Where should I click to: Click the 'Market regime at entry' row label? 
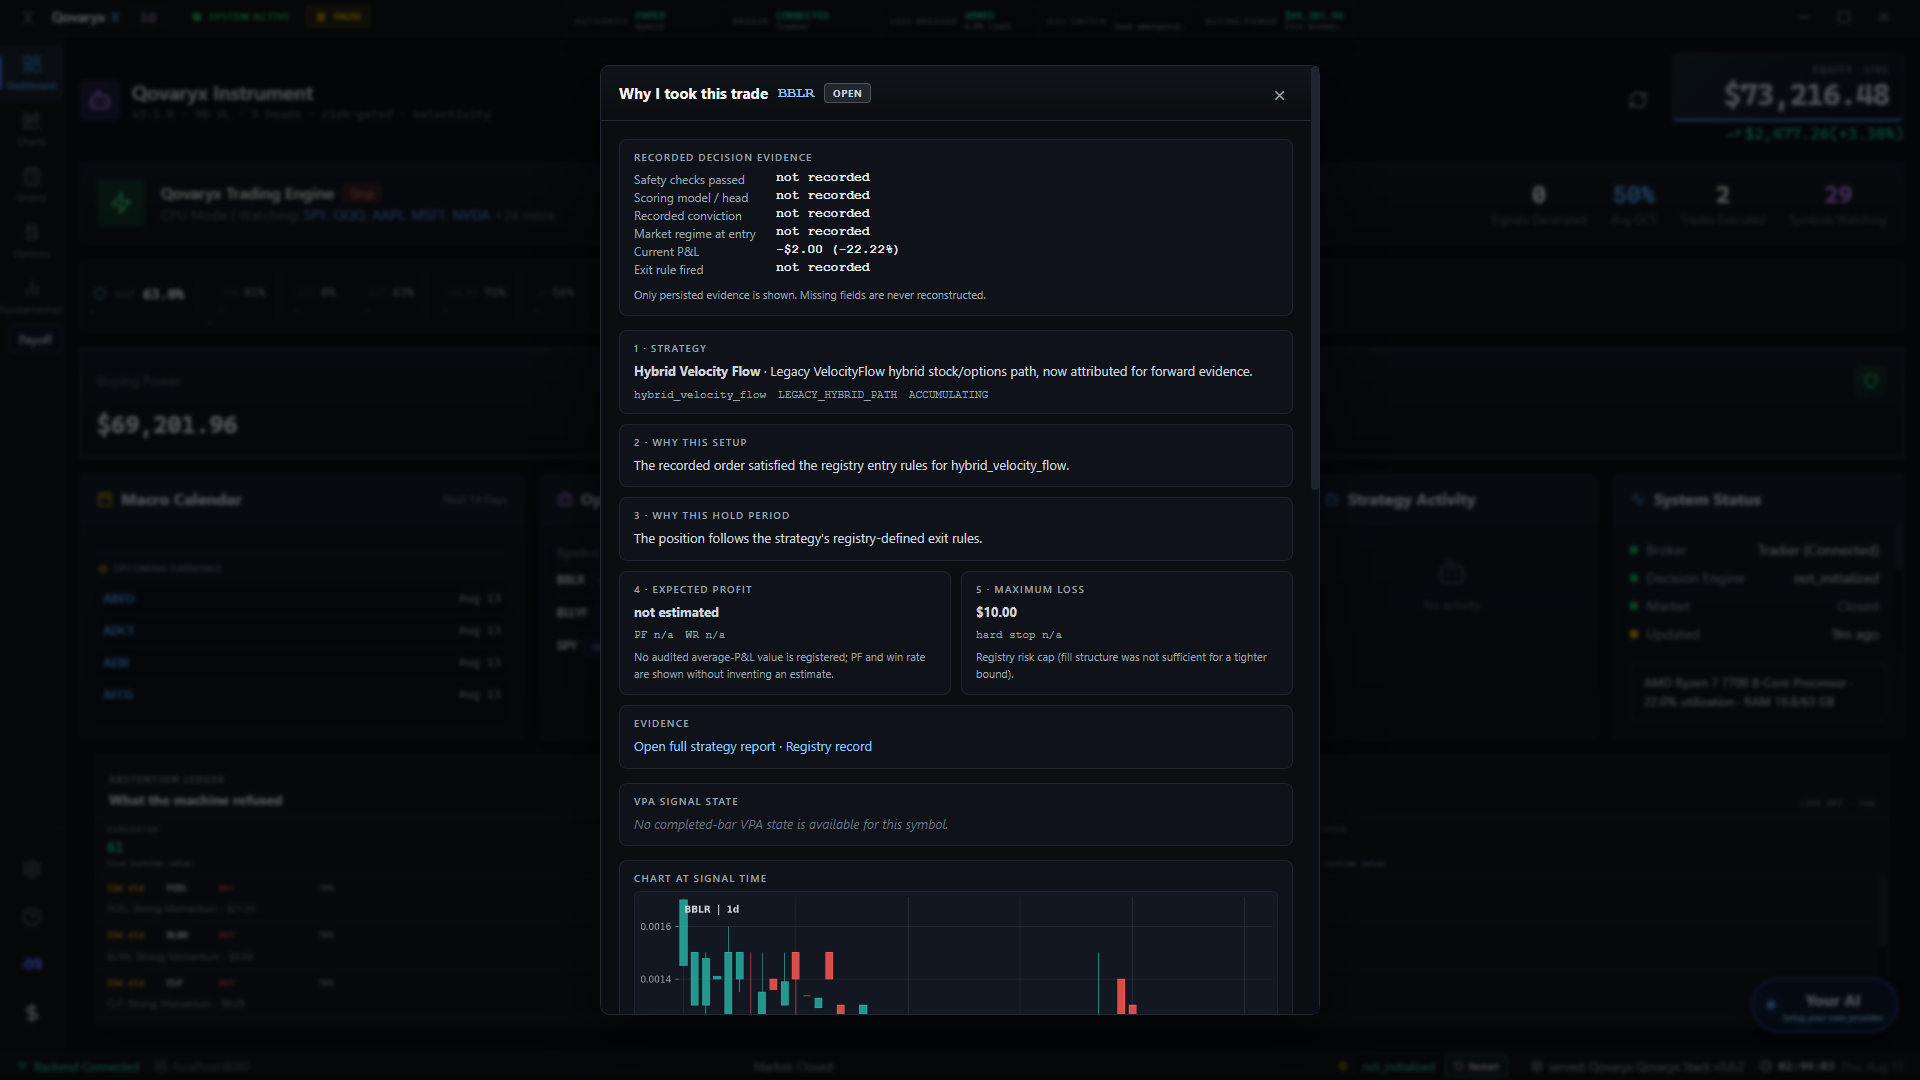click(x=695, y=234)
